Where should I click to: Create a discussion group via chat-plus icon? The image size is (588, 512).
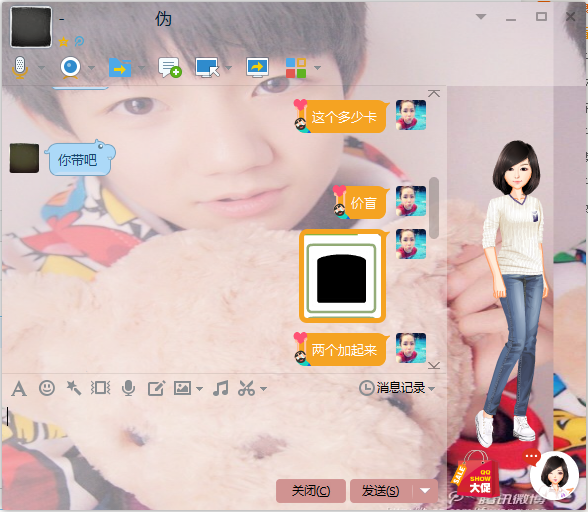[170, 68]
